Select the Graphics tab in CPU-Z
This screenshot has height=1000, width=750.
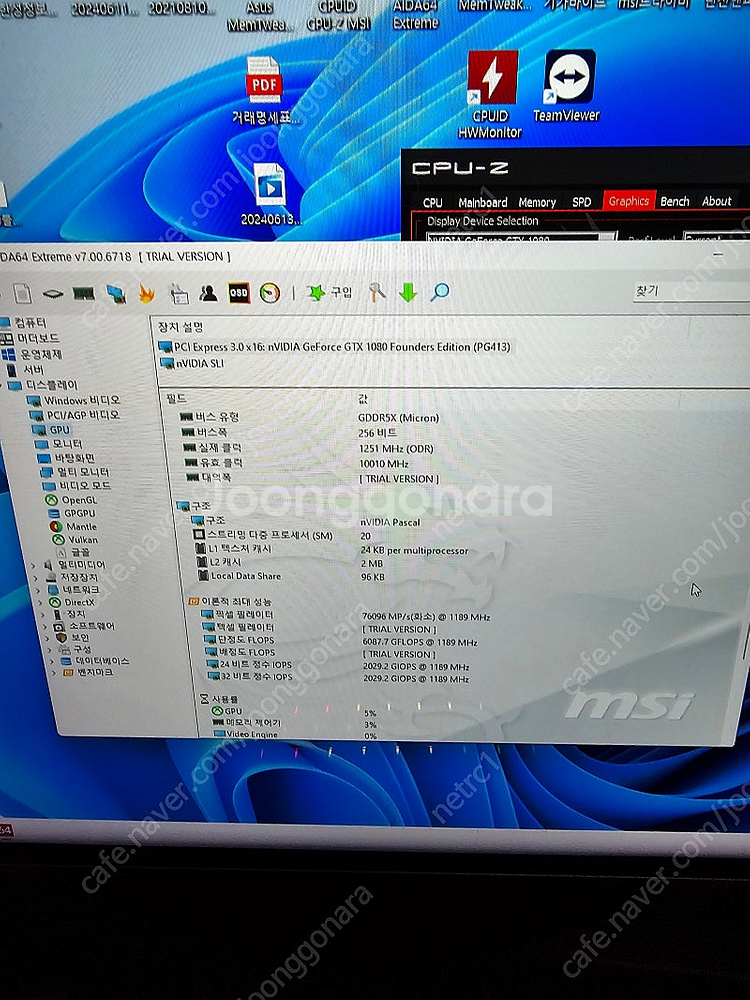click(629, 201)
